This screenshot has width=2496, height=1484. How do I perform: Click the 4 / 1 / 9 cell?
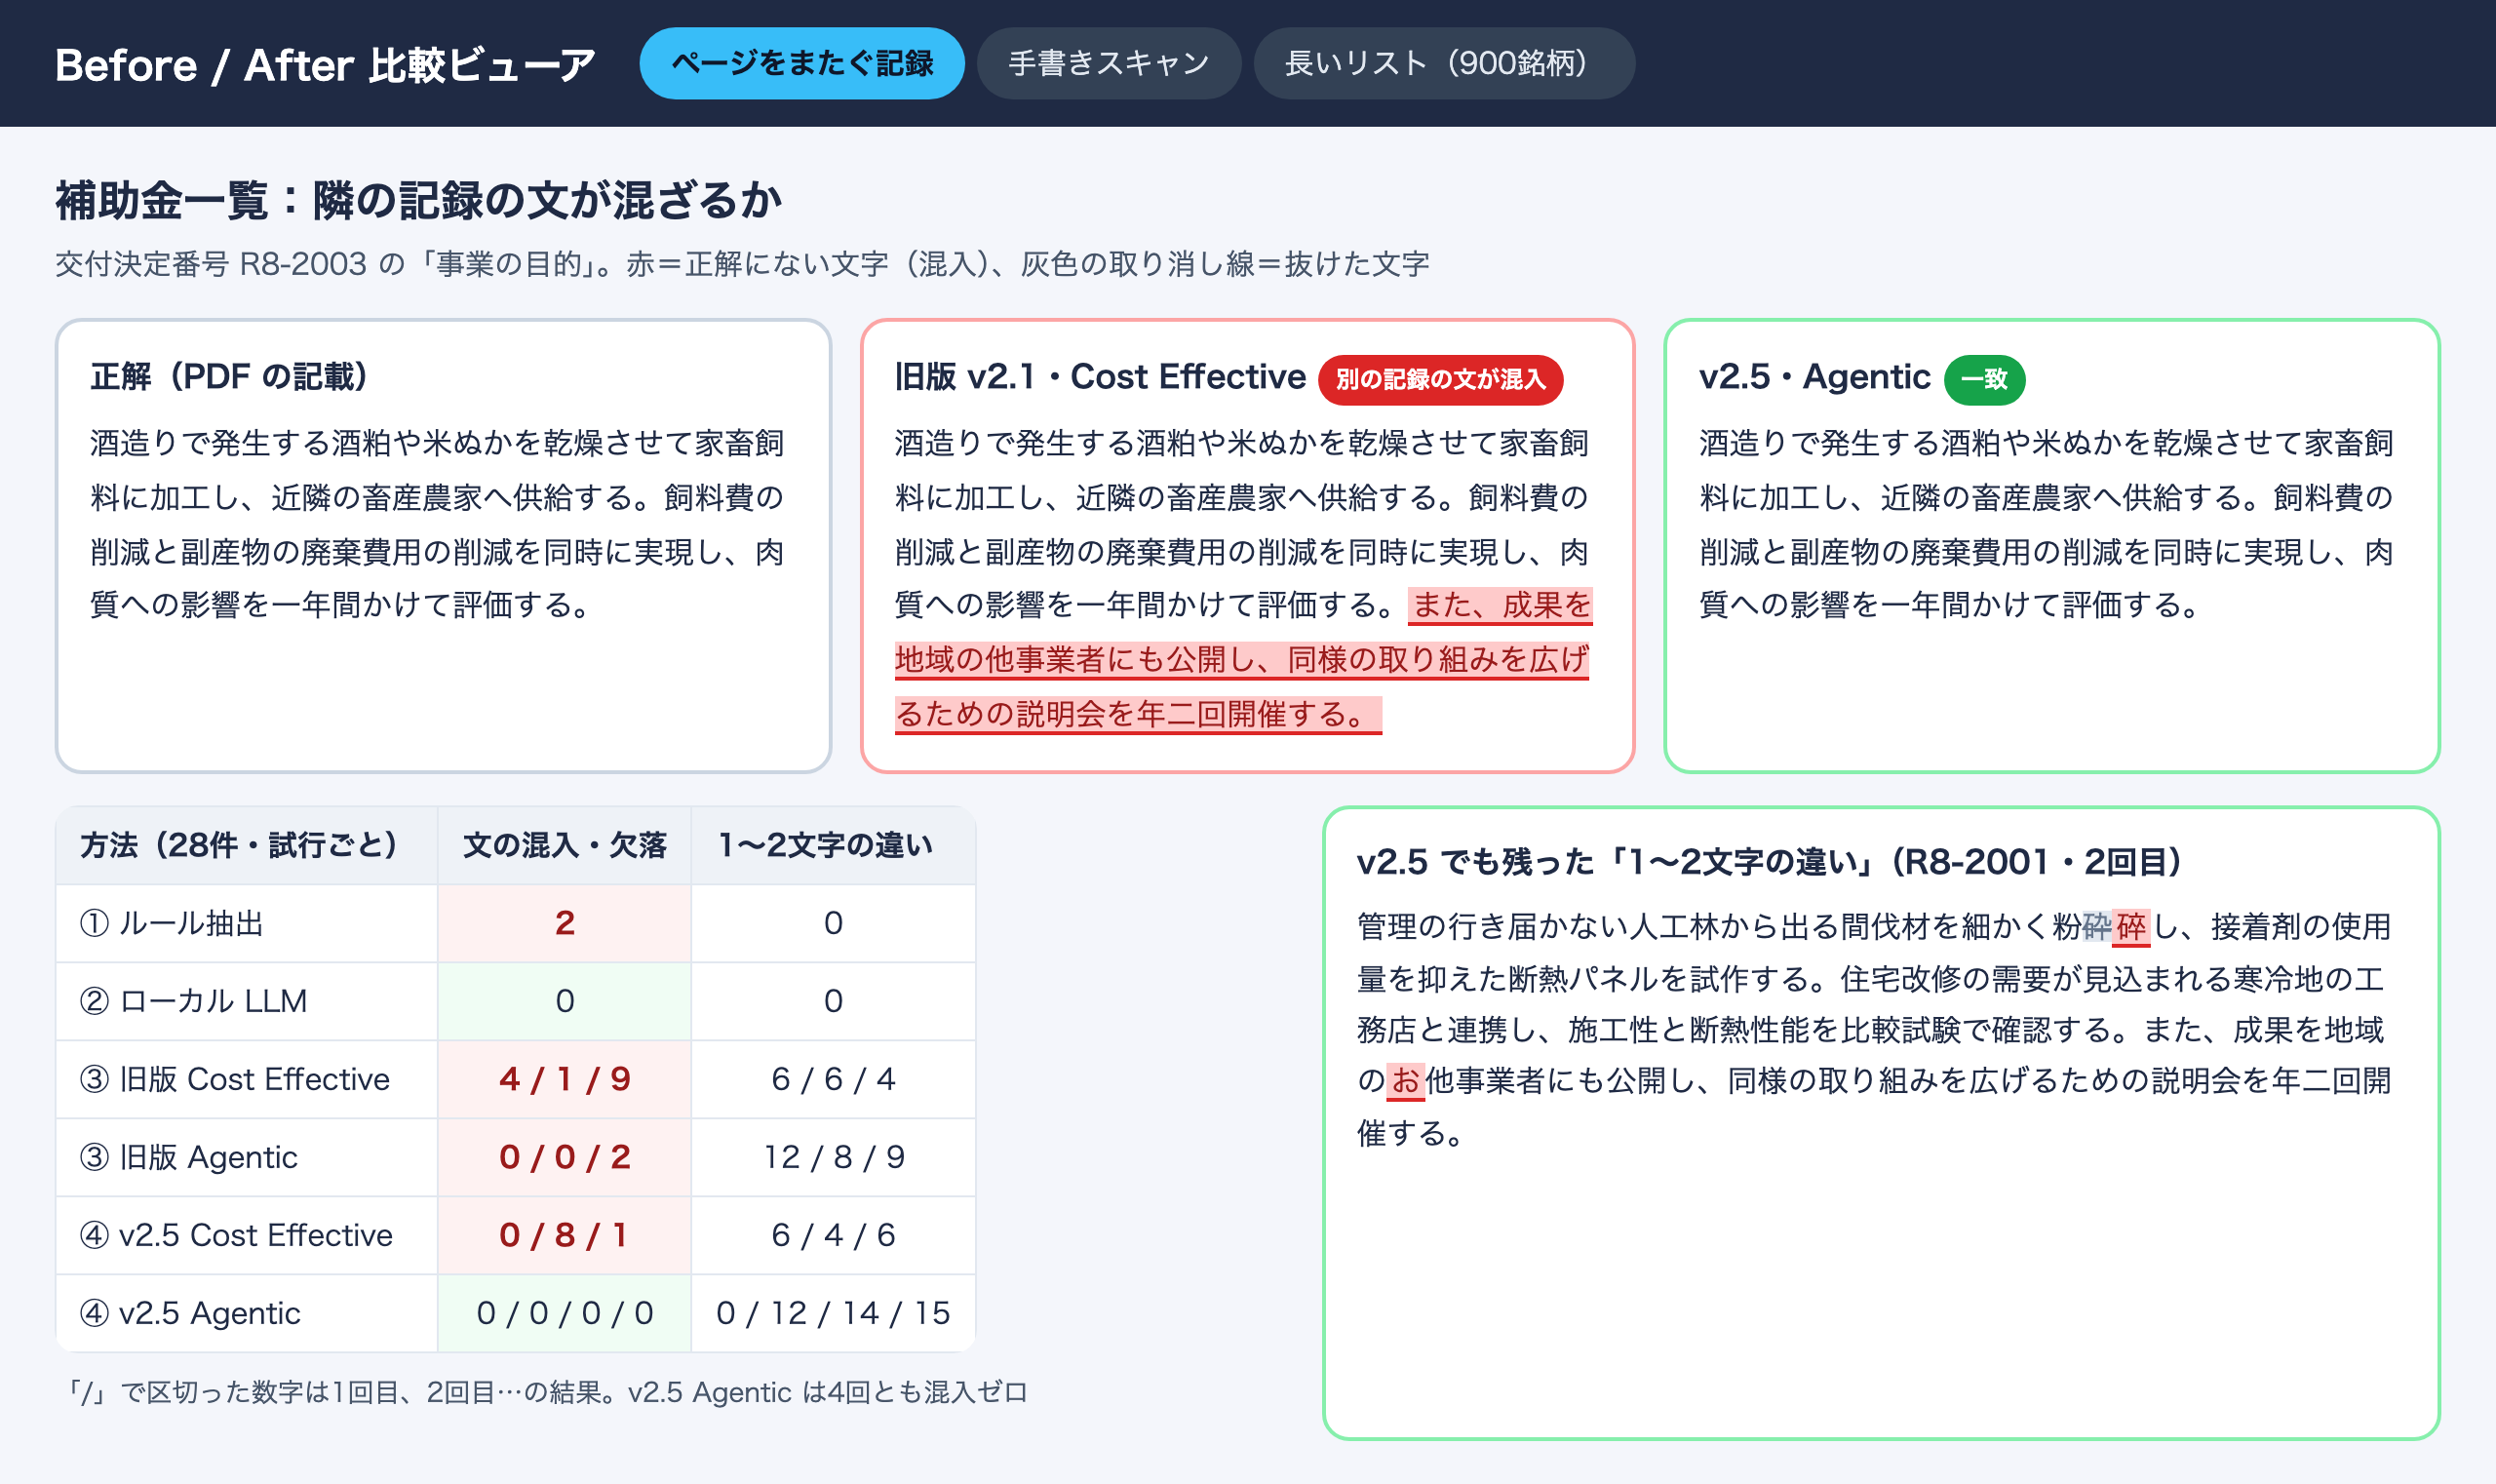coord(564,1079)
